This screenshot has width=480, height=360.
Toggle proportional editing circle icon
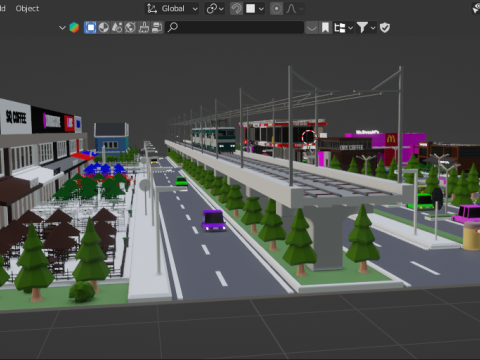[x=276, y=8]
